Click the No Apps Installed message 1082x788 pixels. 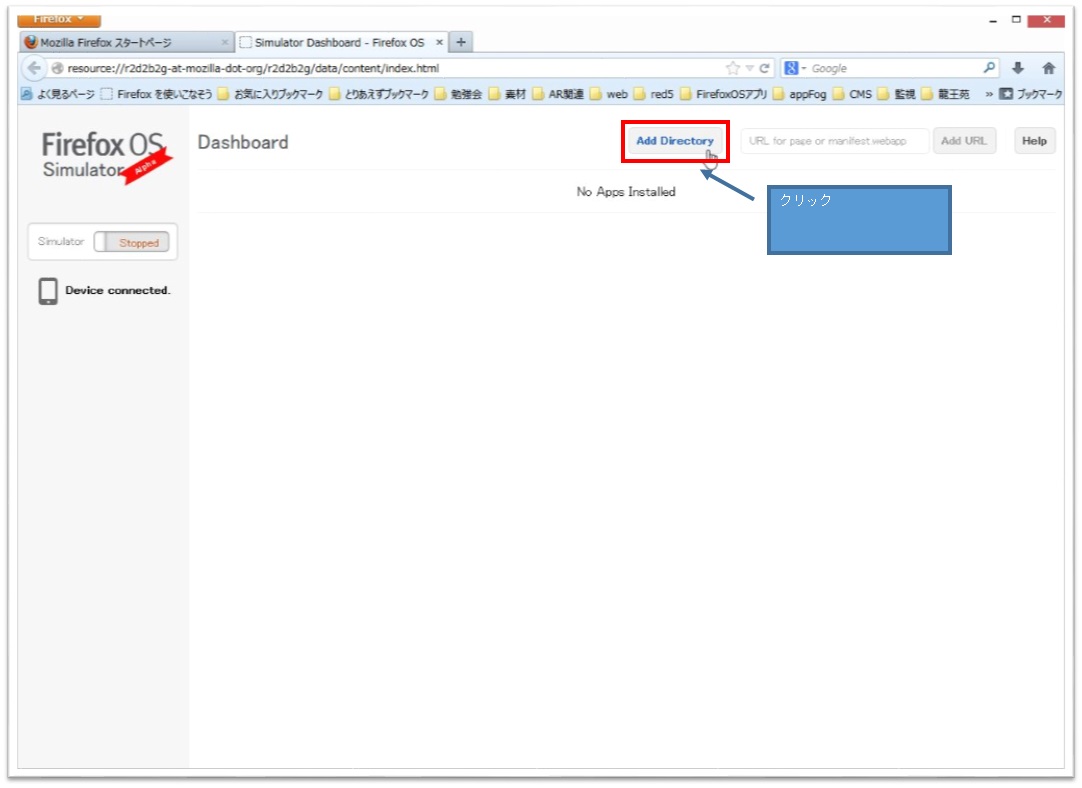tap(626, 192)
